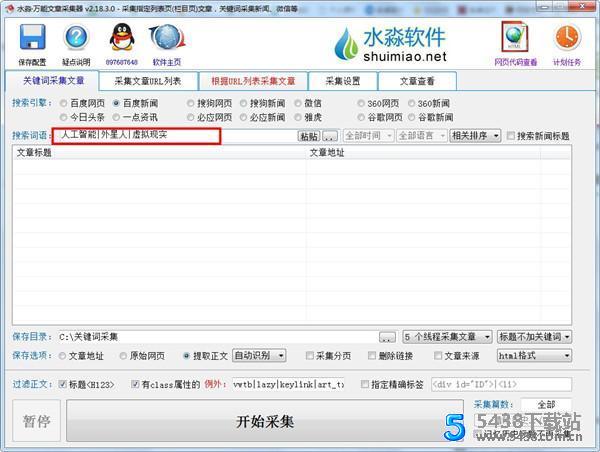Click the browse button next to 粘贴
Image resolution: width=600 pixels, height=452 pixels.
coord(330,136)
